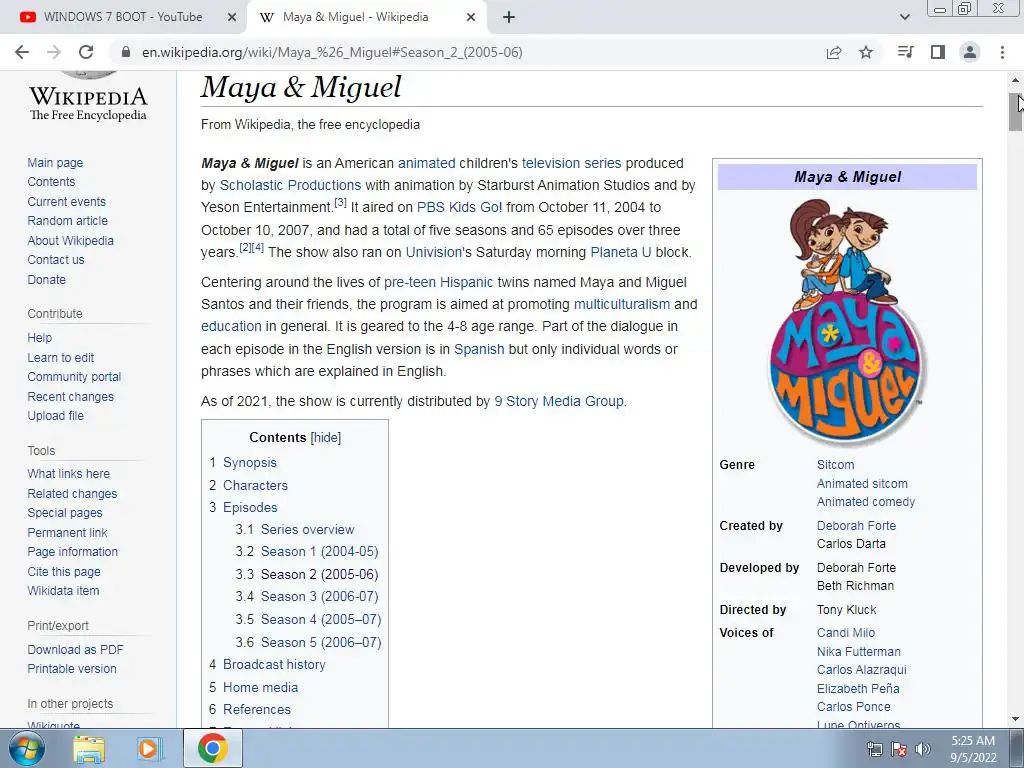This screenshot has width=1024, height=768.
Task: Open the Chrome profile avatar
Action: [970, 52]
